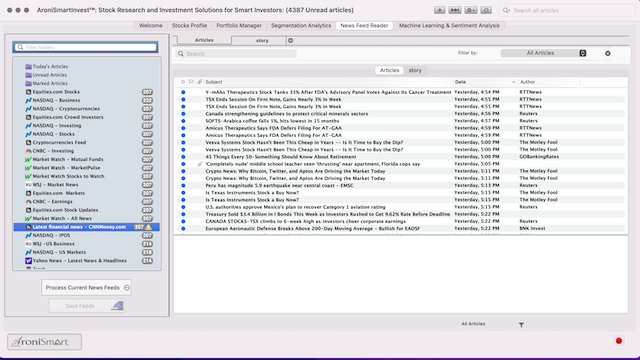Open the Welcome tab
Image resolution: width=640 pixels, height=360 pixels.
tap(151, 25)
